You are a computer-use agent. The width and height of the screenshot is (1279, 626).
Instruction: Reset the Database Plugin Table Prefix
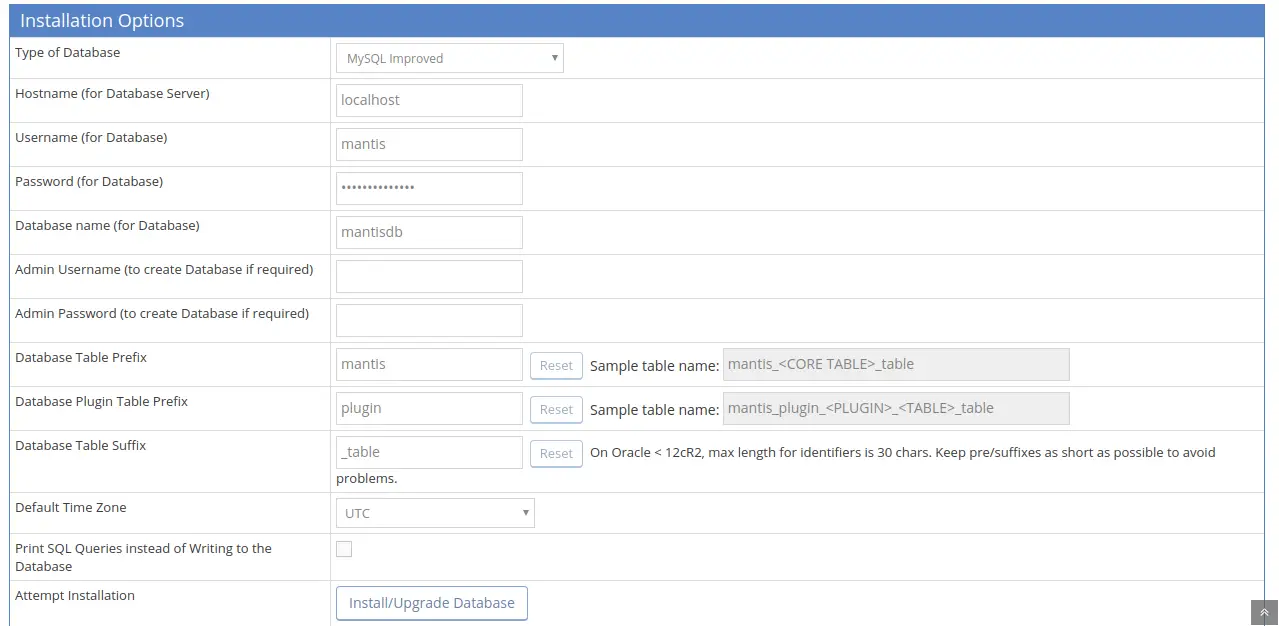point(556,409)
